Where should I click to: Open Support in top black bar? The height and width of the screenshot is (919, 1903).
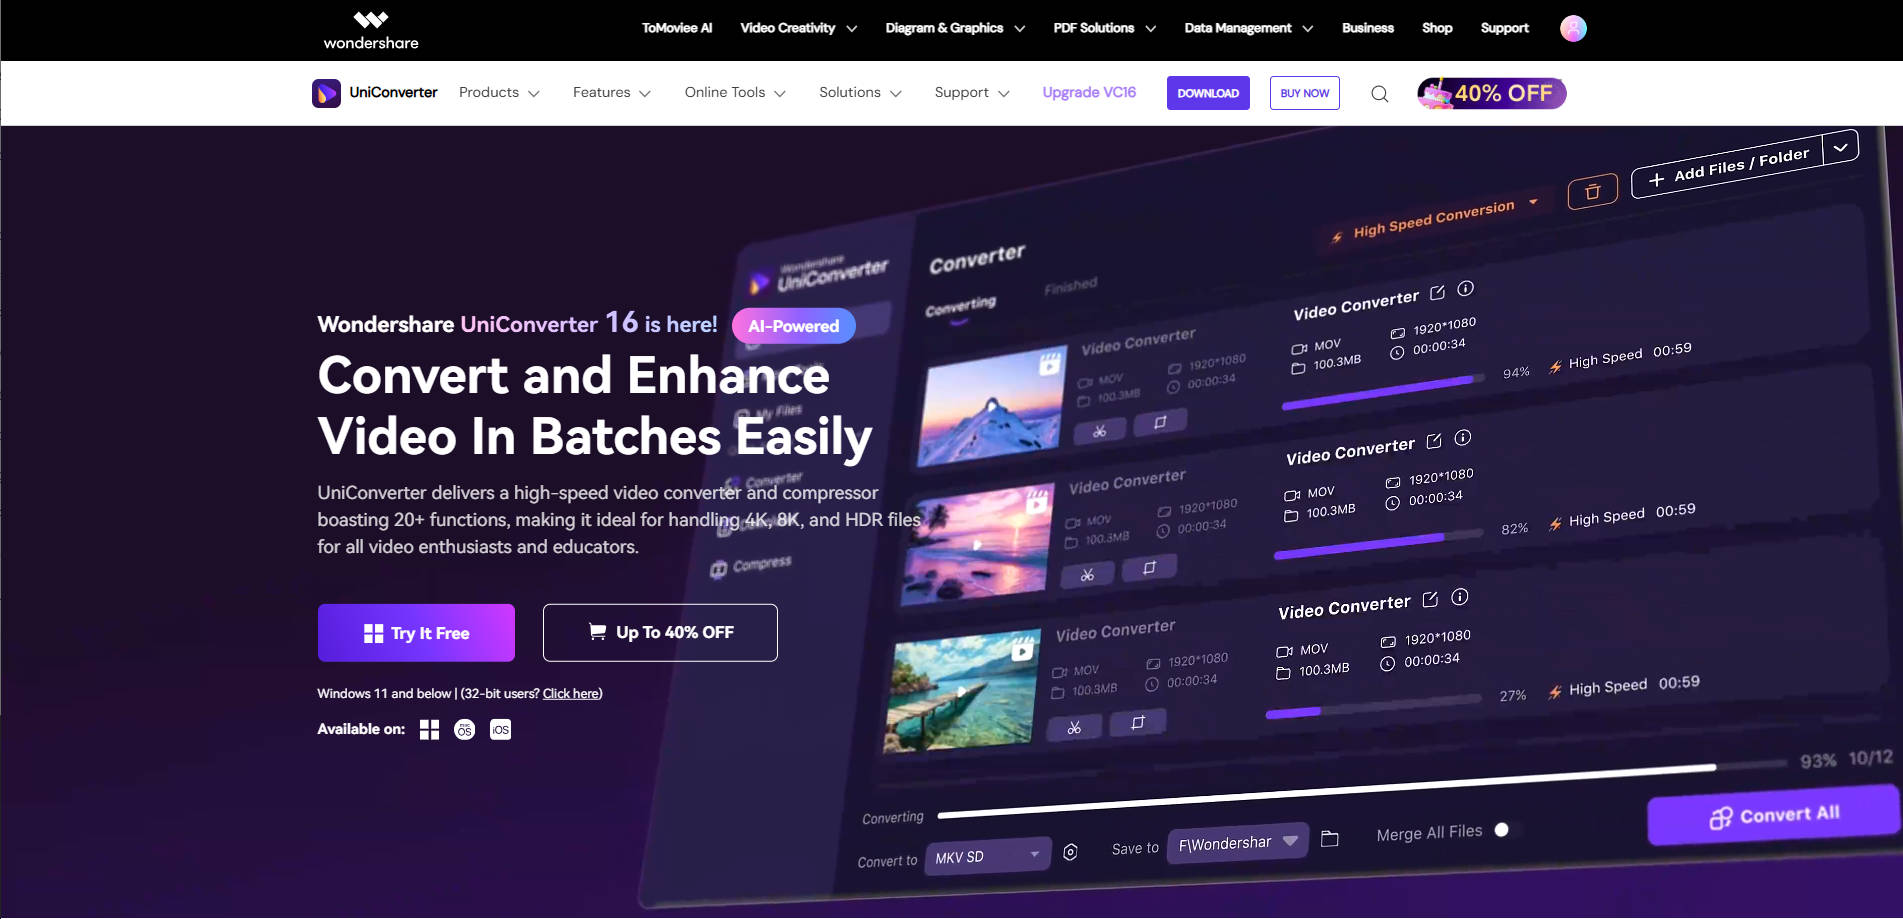coord(1504,28)
